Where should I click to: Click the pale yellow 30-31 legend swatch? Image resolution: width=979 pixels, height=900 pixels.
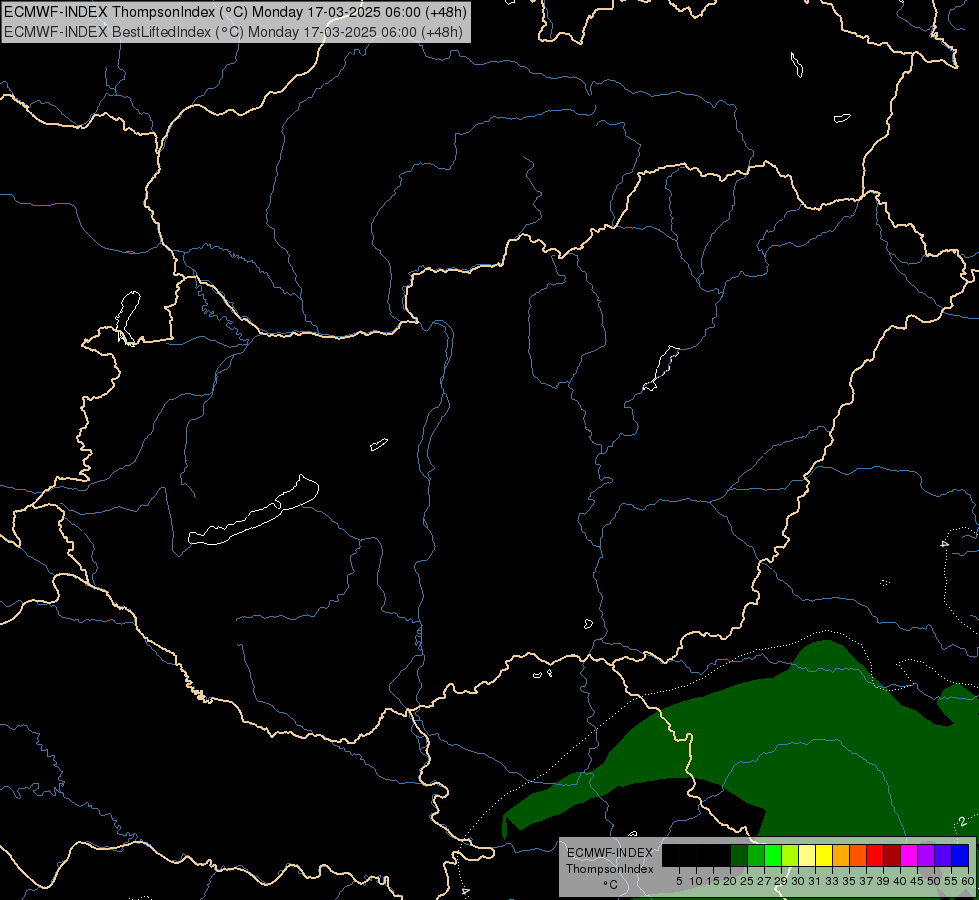[x=807, y=855]
